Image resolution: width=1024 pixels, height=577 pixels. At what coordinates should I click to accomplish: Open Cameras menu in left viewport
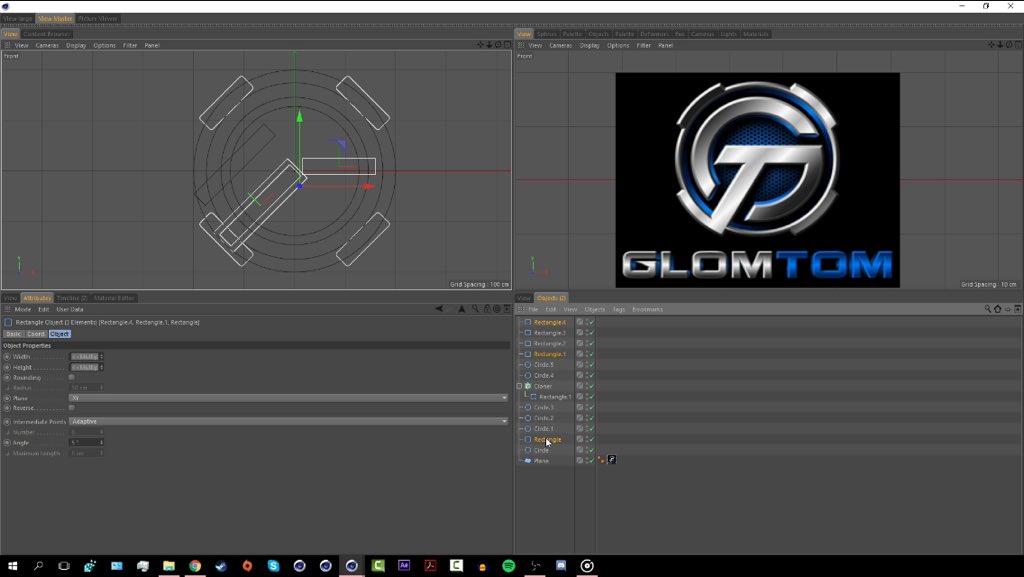pos(47,46)
